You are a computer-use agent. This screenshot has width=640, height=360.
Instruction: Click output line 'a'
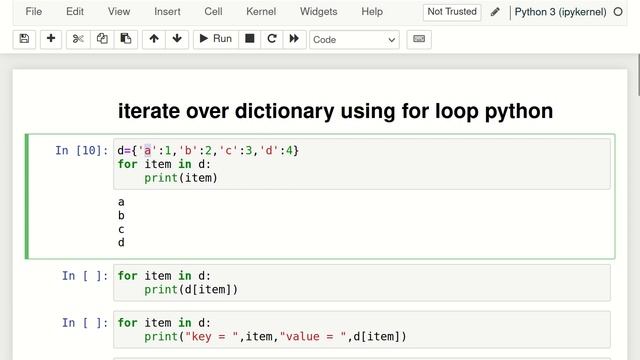(x=121, y=202)
